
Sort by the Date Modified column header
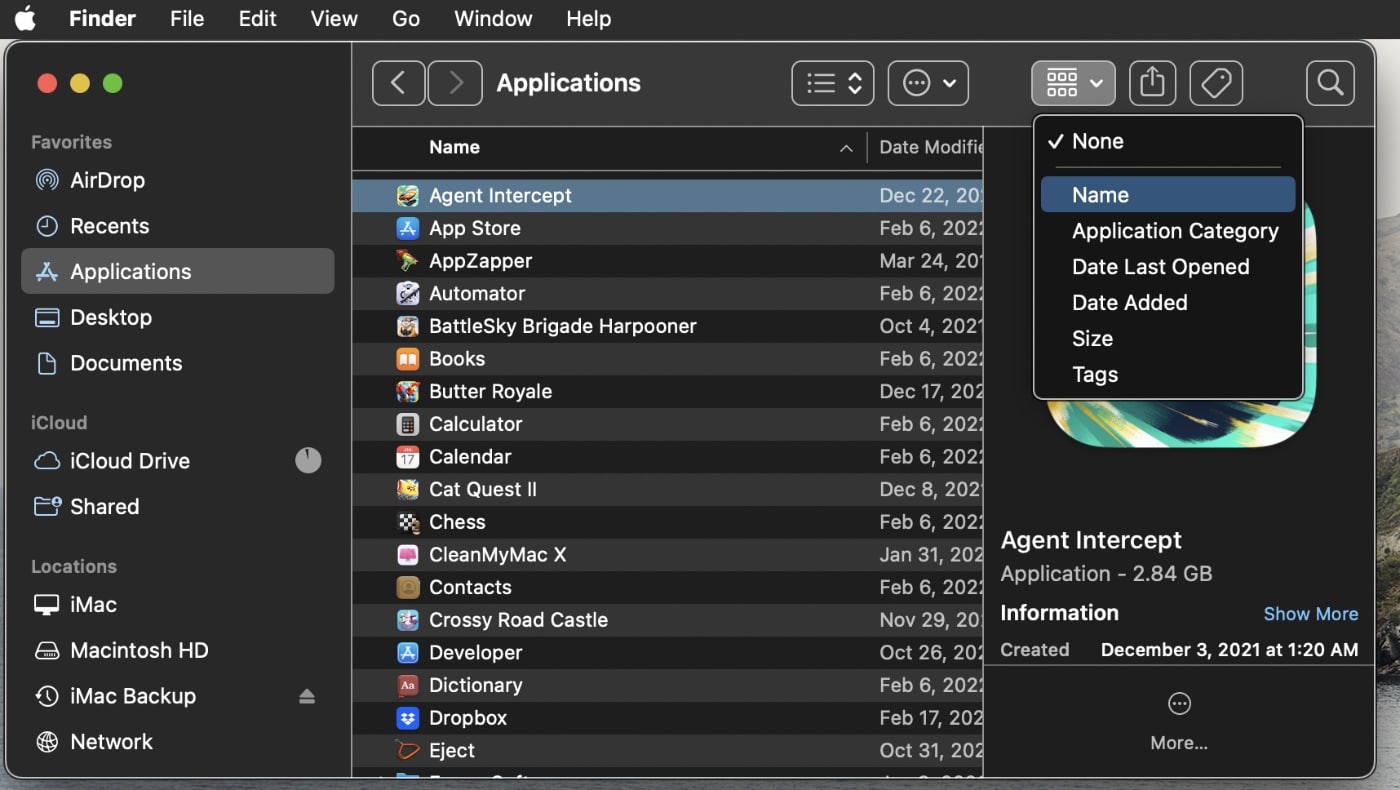(x=930, y=147)
